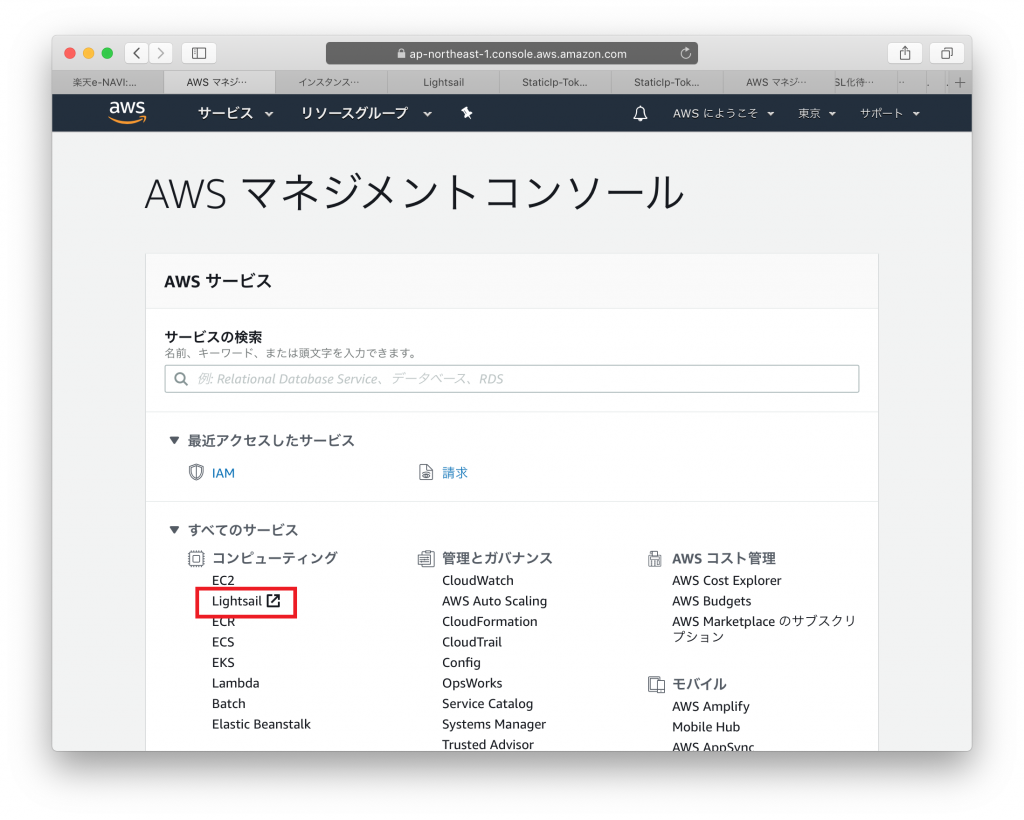Open the サービス dropdown menu
This screenshot has width=1024, height=820.
tap(235, 113)
